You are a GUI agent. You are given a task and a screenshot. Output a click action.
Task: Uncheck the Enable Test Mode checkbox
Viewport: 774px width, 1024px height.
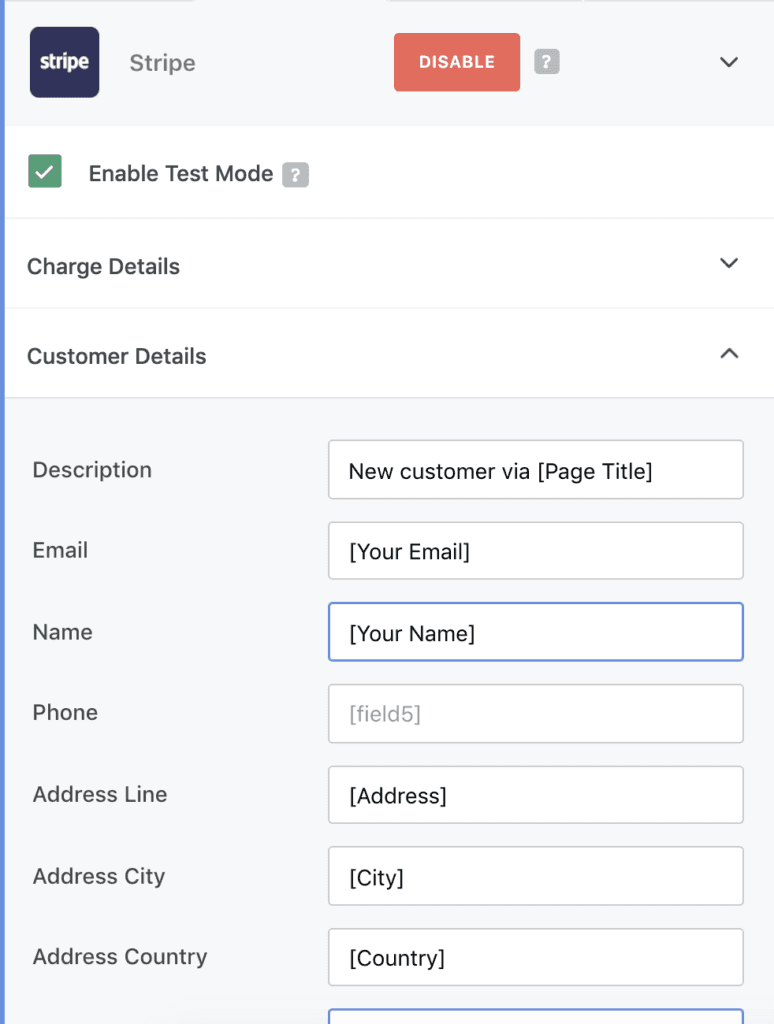point(45,171)
